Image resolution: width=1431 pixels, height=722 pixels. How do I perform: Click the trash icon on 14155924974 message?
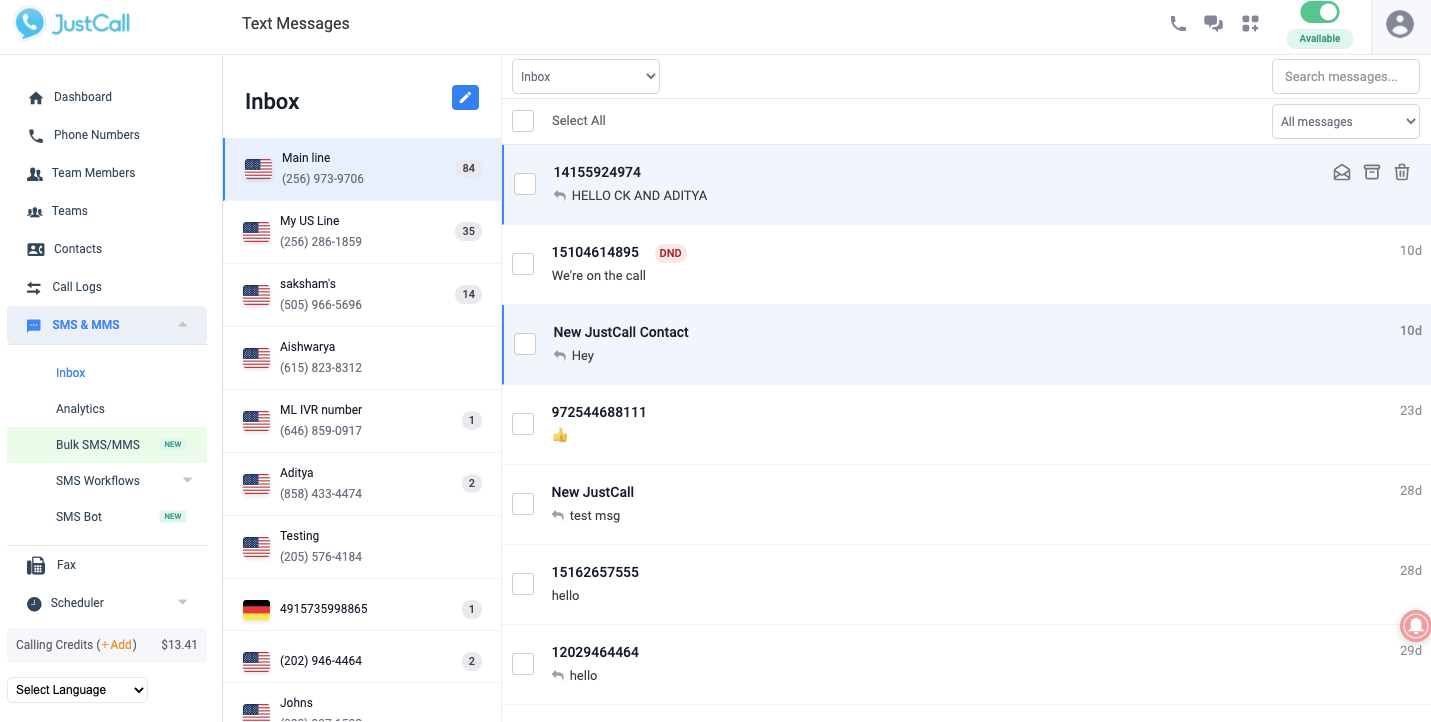[1402, 172]
